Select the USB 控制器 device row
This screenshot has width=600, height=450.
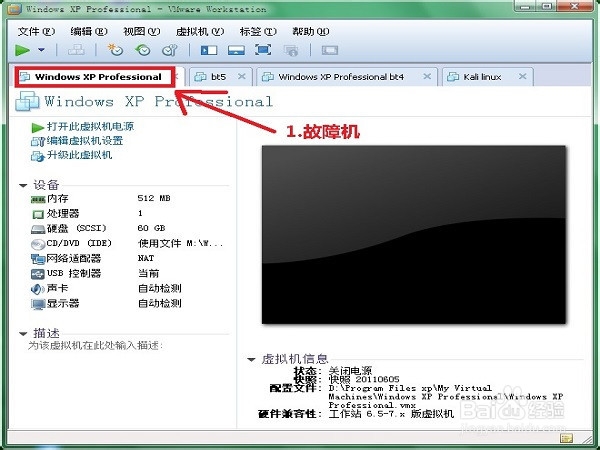[129, 274]
